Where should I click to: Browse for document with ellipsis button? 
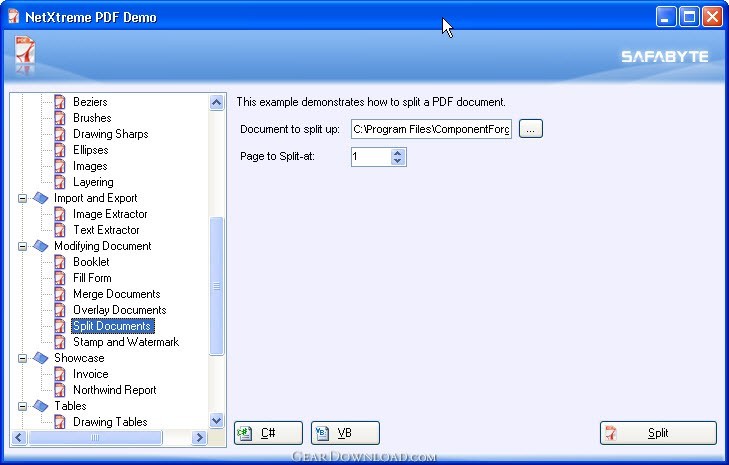pyautogui.click(x=531, y=129)
